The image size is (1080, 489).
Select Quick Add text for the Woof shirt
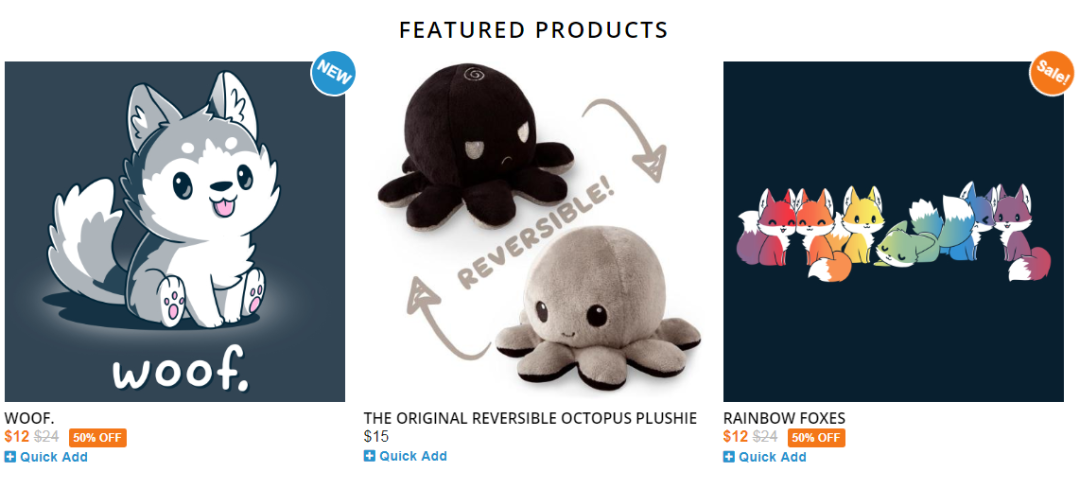[54, 457]
